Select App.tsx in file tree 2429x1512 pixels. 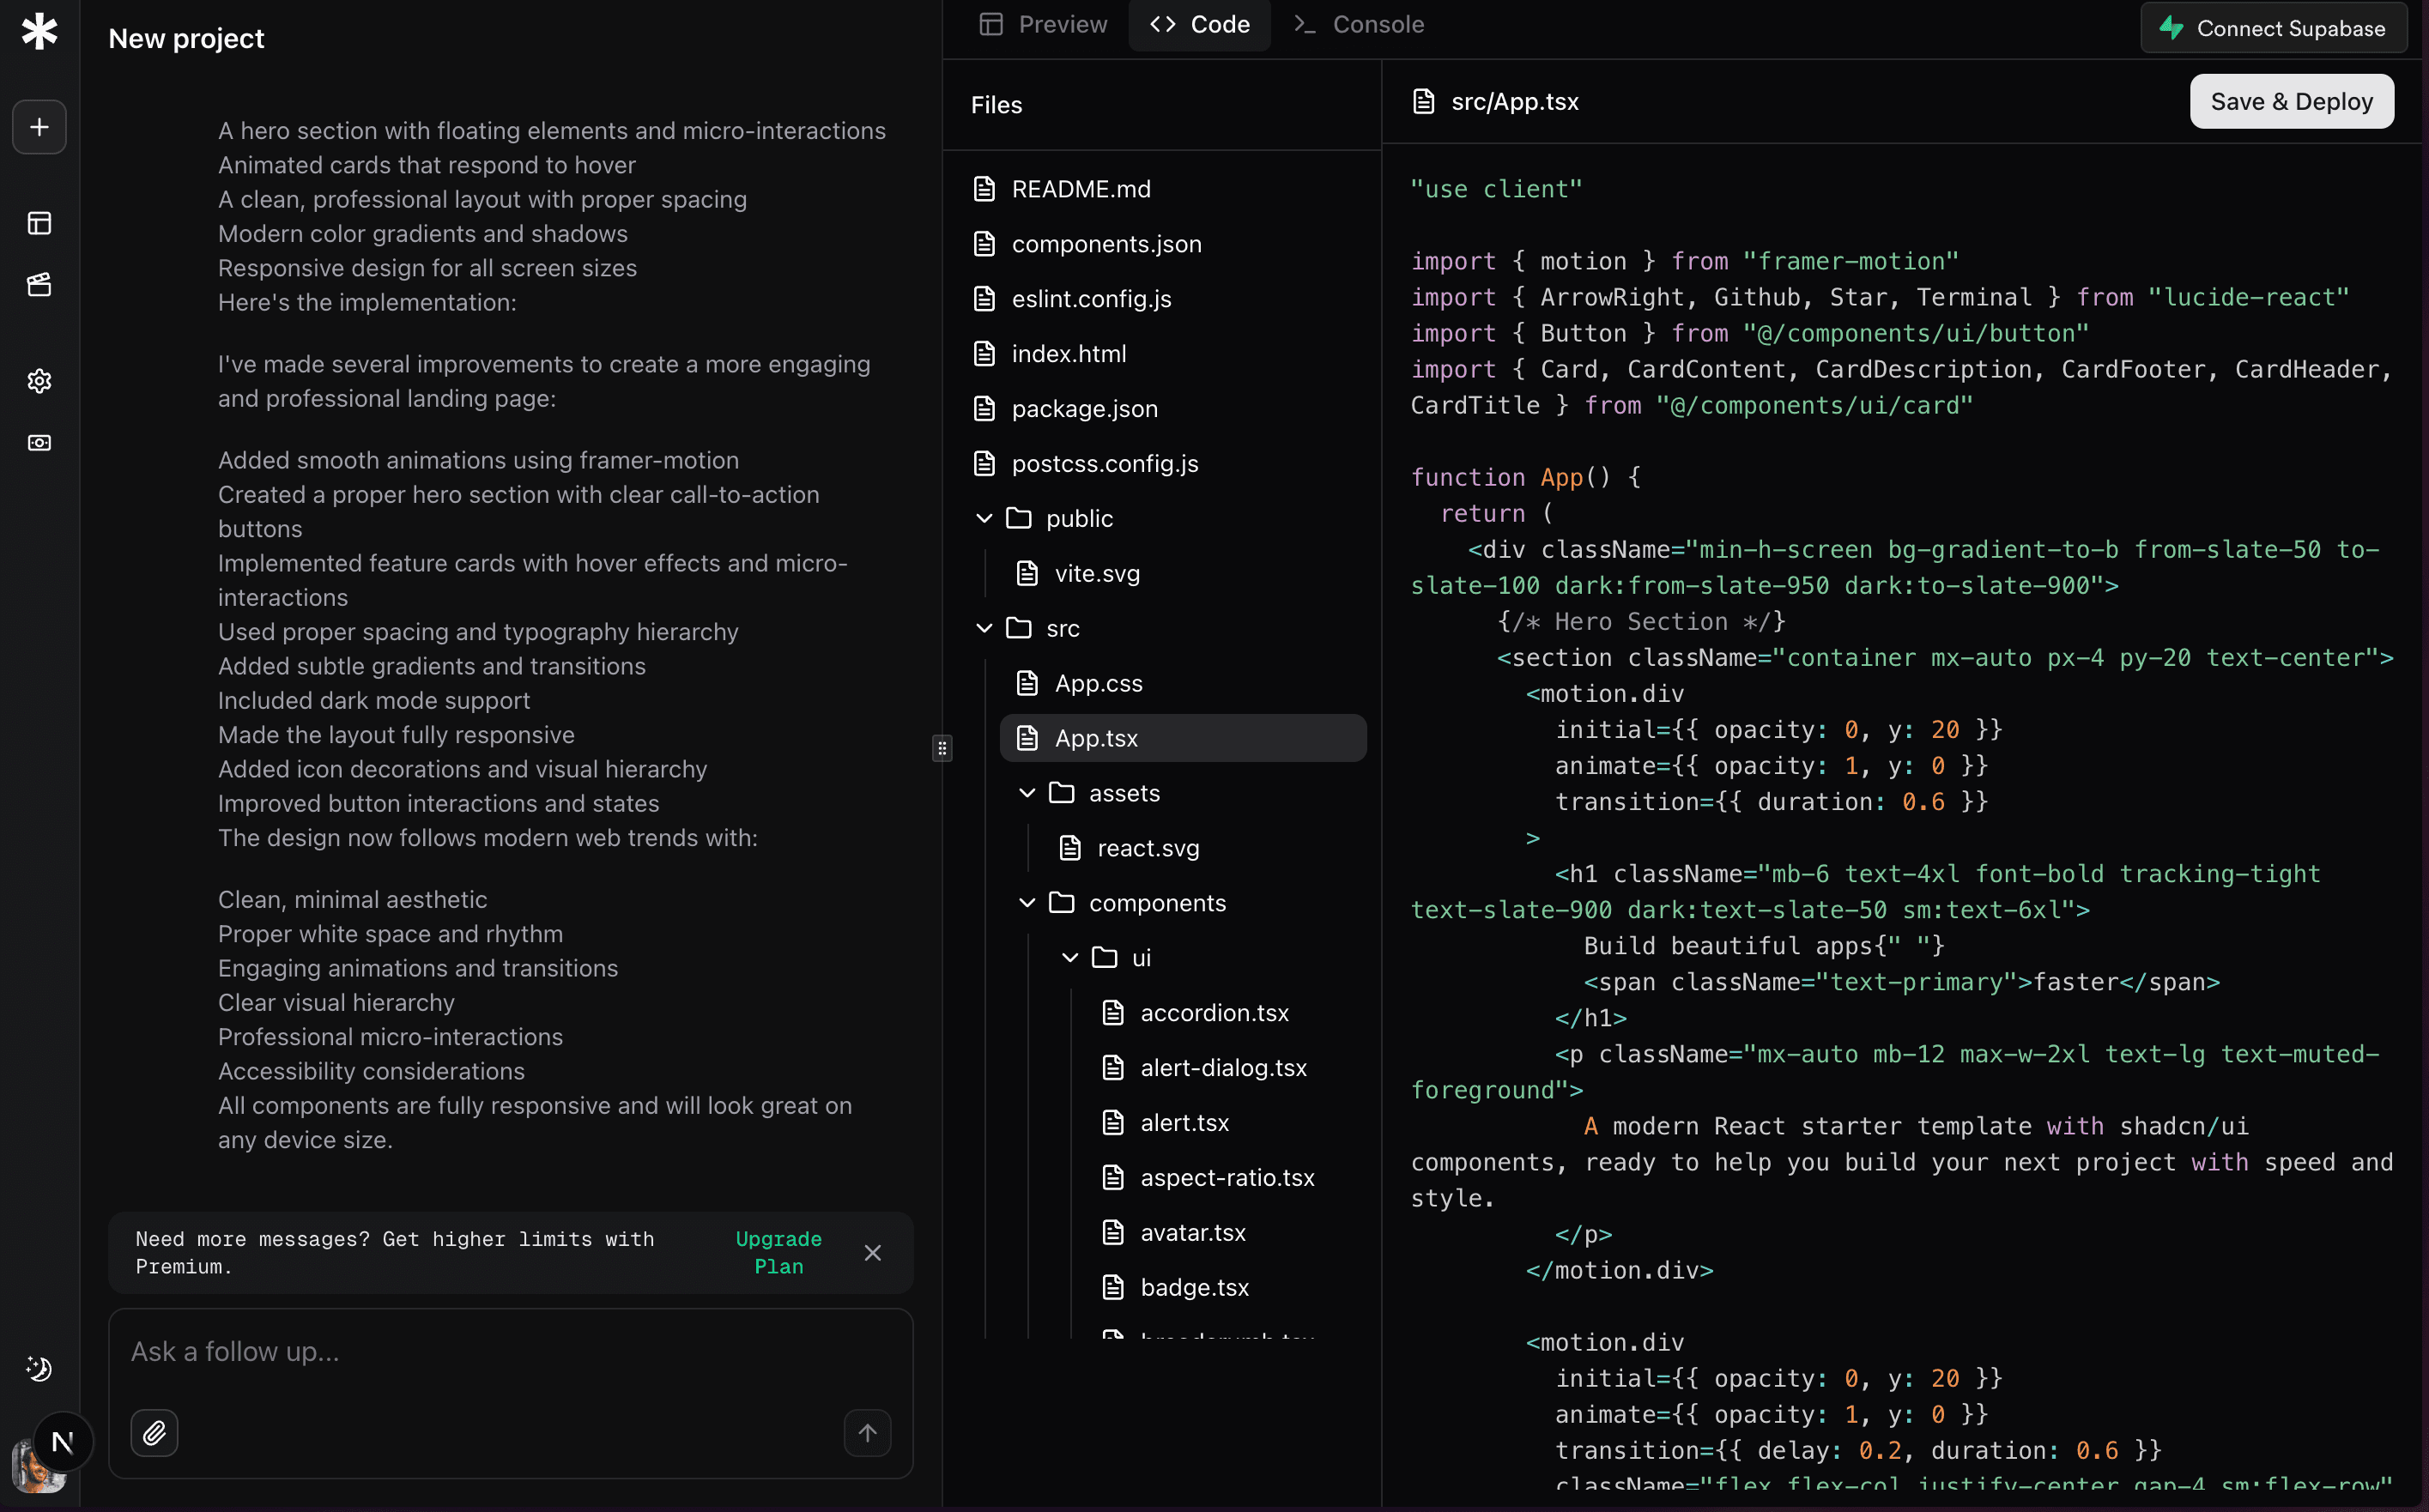pyautogui.click(x=1183, y=738)
